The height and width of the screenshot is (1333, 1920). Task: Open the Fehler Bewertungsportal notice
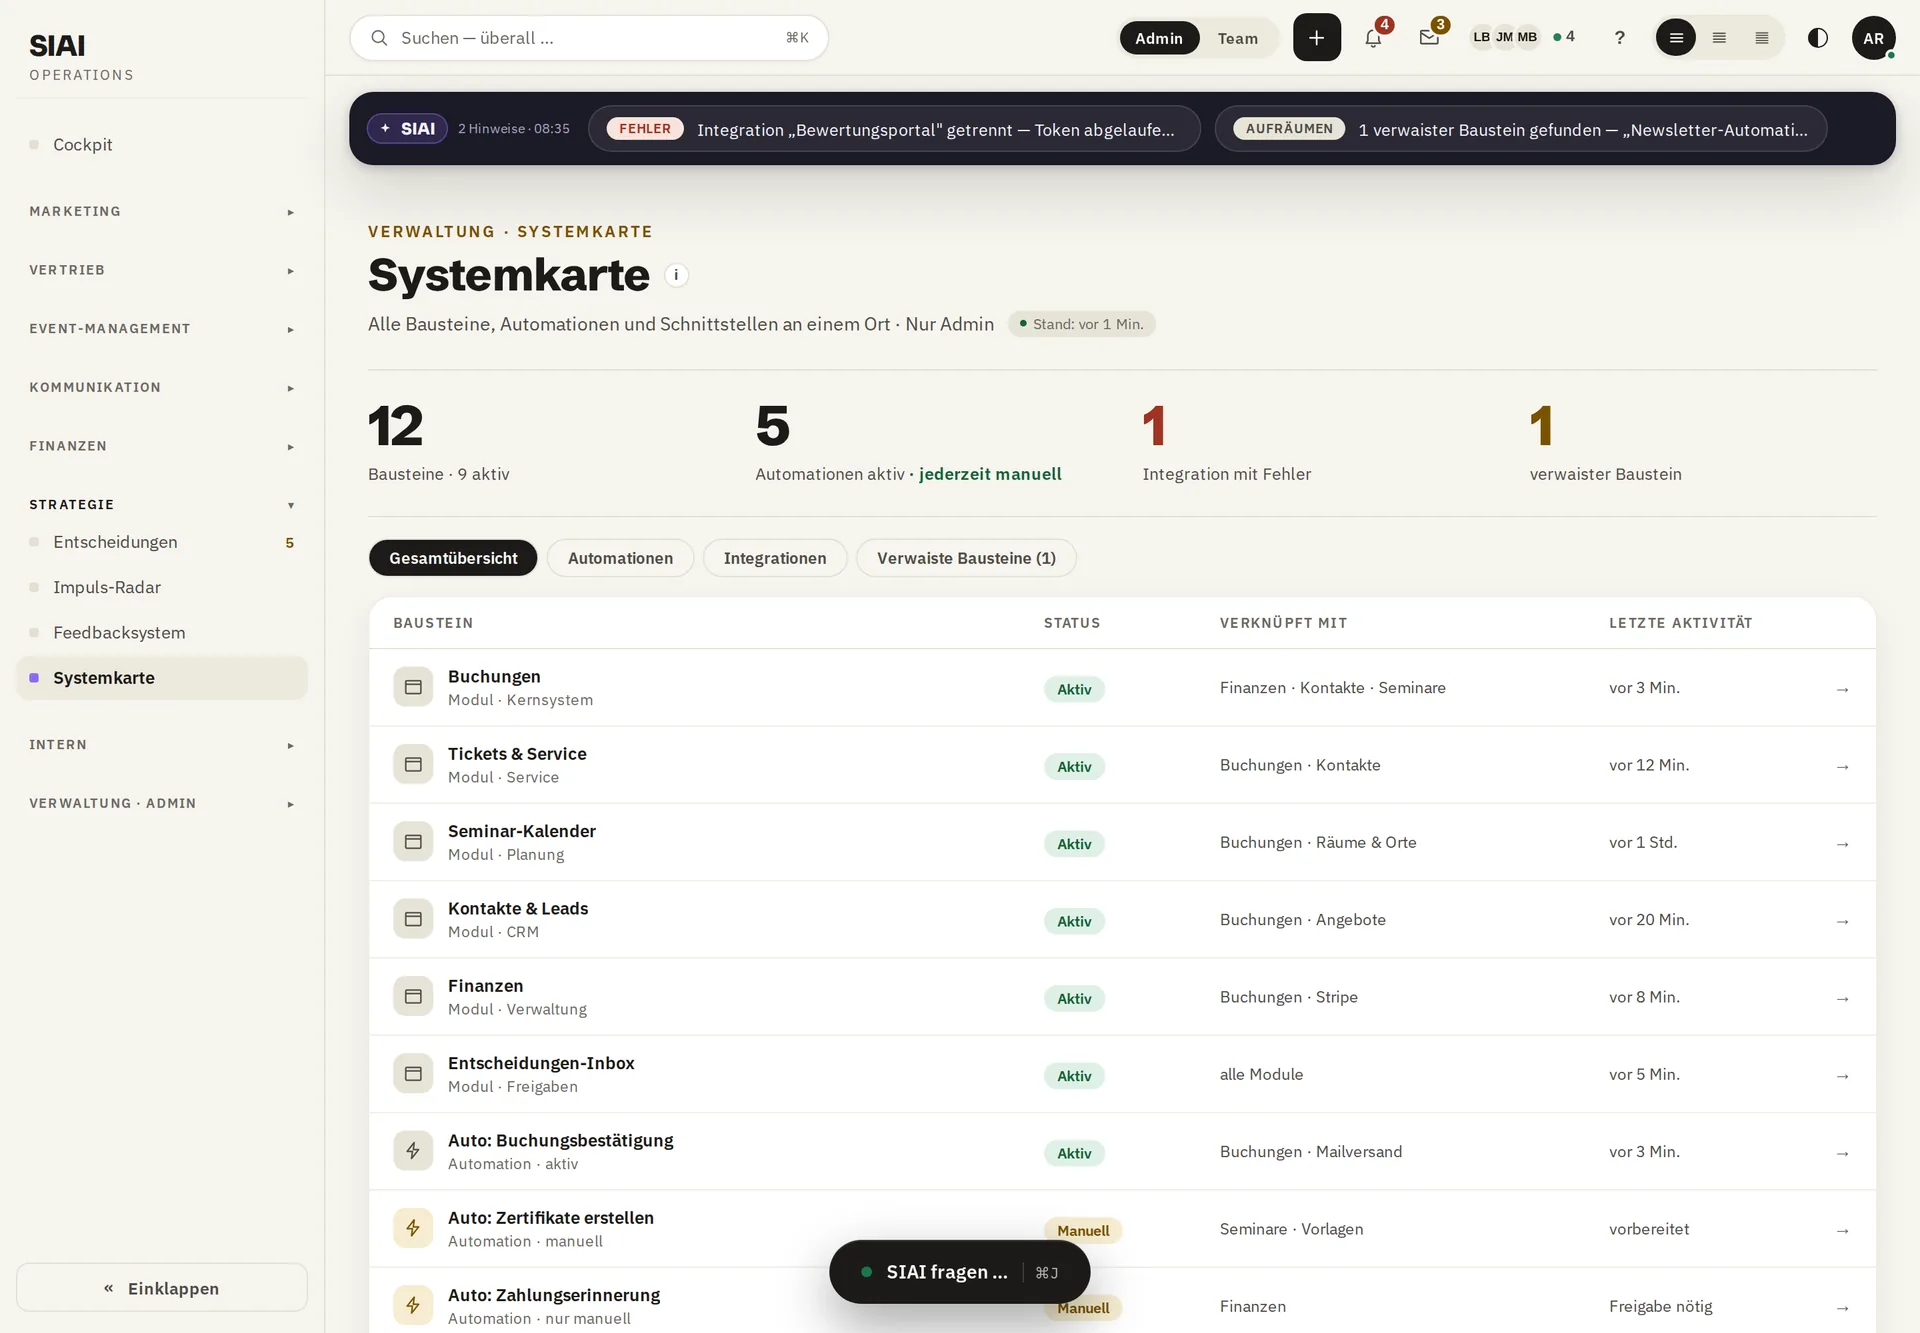tap(894, 129)
